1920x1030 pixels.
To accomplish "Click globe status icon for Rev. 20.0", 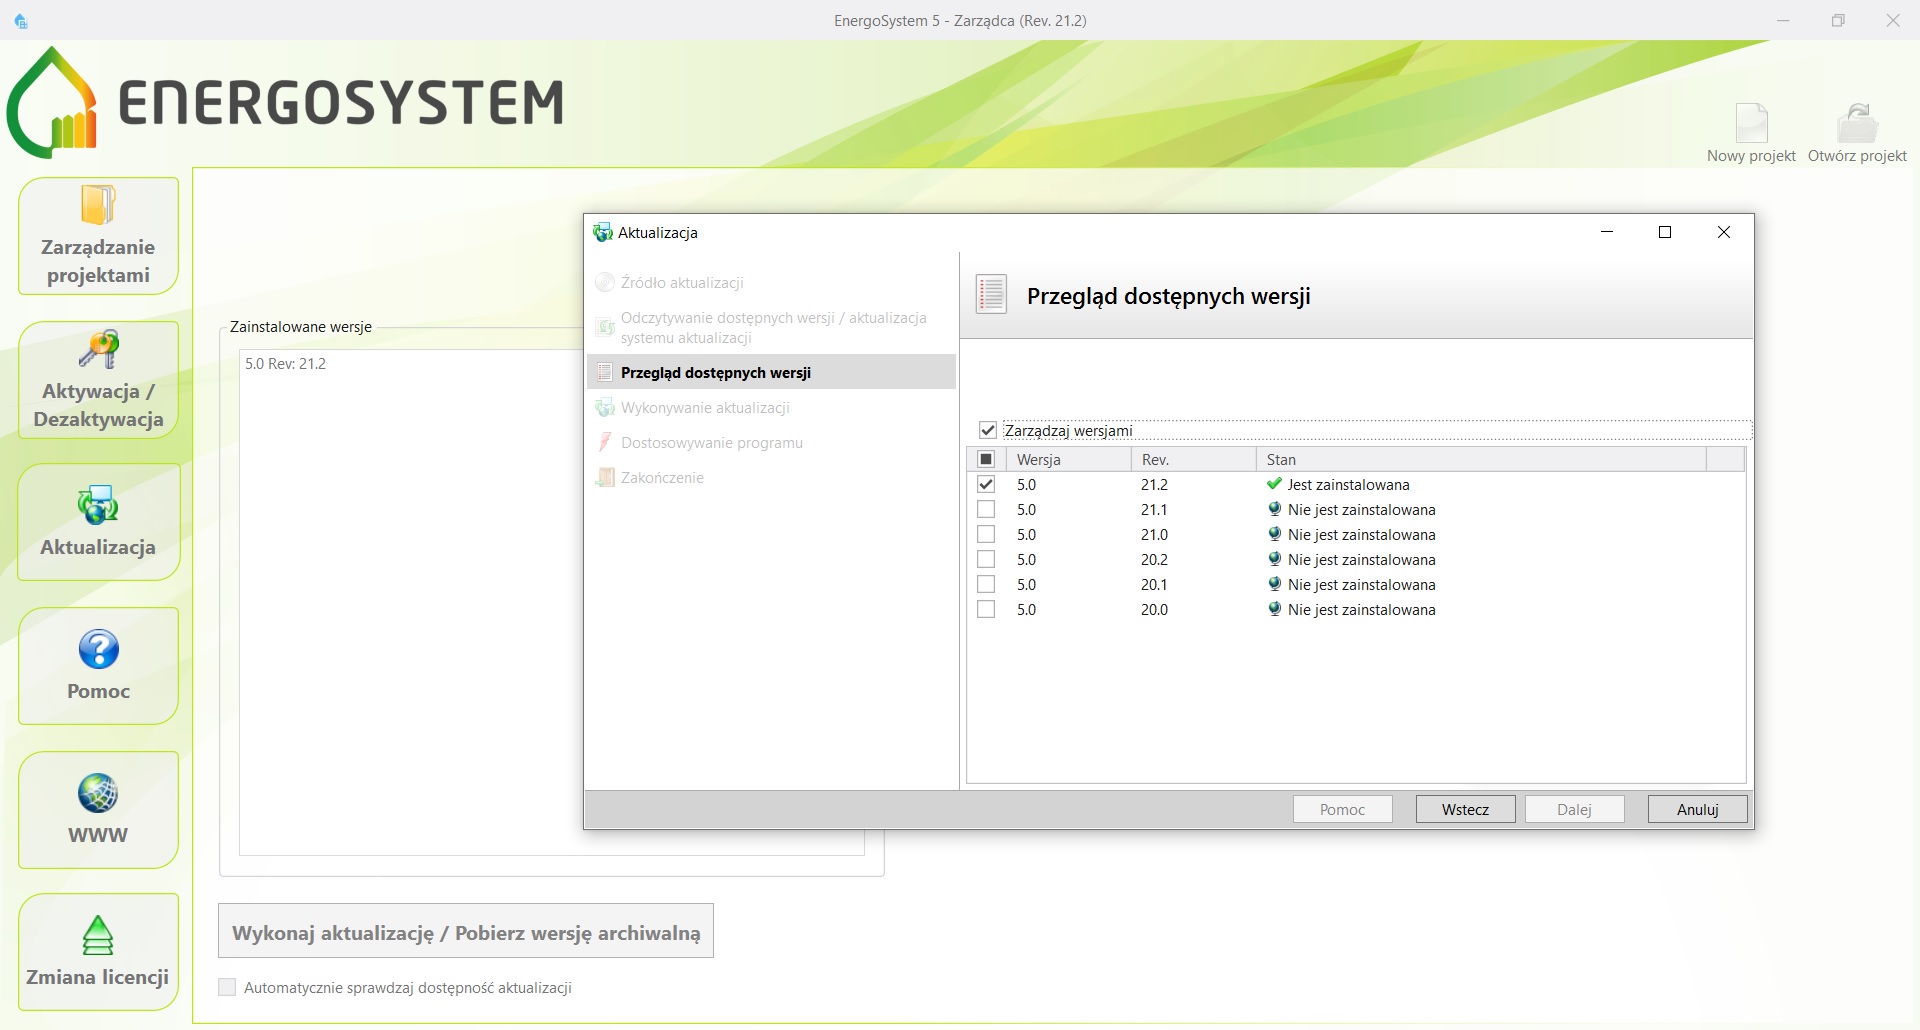I will pos(1274,609).
